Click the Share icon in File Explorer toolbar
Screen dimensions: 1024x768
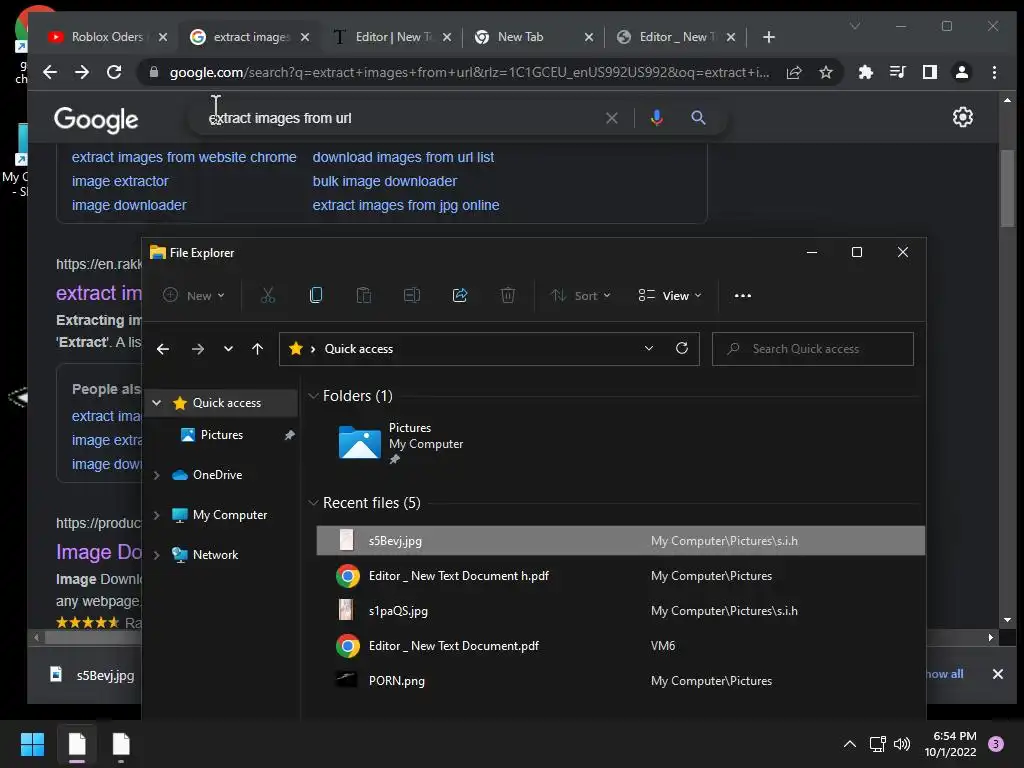click(x=460, y=295)
